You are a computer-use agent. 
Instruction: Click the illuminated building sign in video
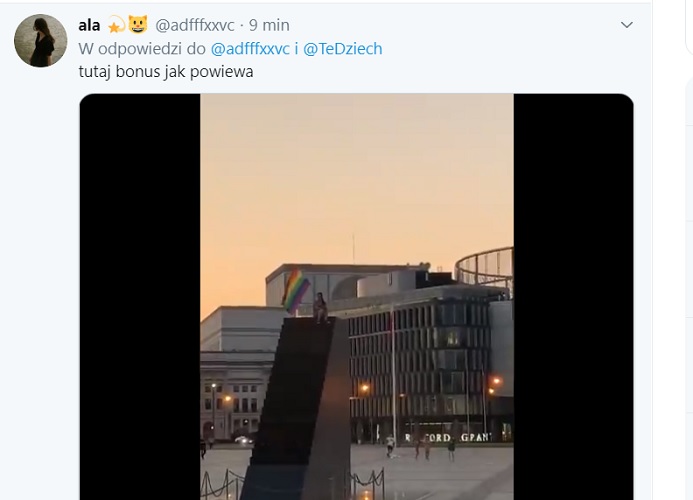click(447, 438)
